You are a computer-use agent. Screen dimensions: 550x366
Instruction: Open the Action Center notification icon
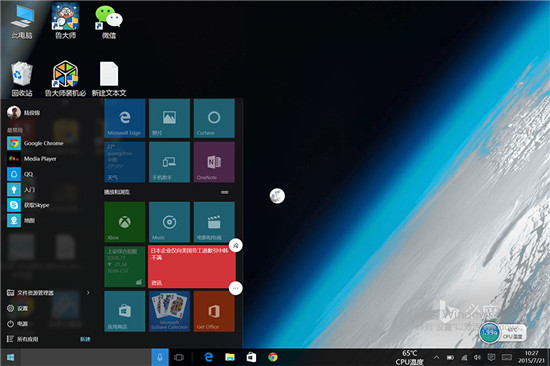[491, 358]
